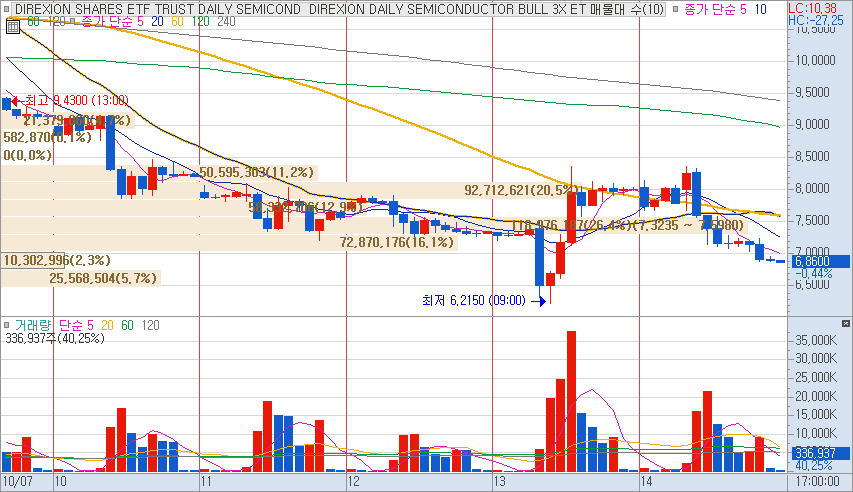This screenshot has height=492, width=853.
Task: Click the -0.44% change value
Action: point(813,273)
